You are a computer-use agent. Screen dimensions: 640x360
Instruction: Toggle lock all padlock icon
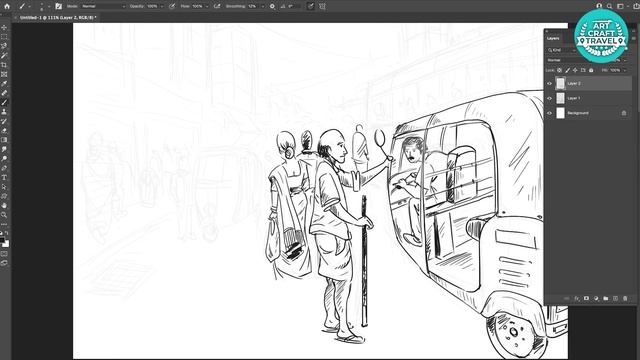point(591,70)
